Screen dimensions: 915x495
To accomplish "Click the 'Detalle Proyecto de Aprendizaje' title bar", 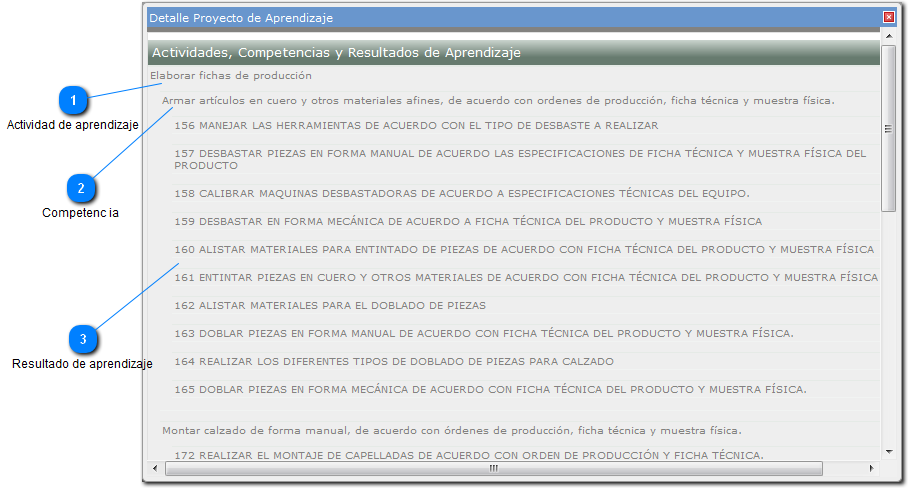I will click(x=514, y=18).
